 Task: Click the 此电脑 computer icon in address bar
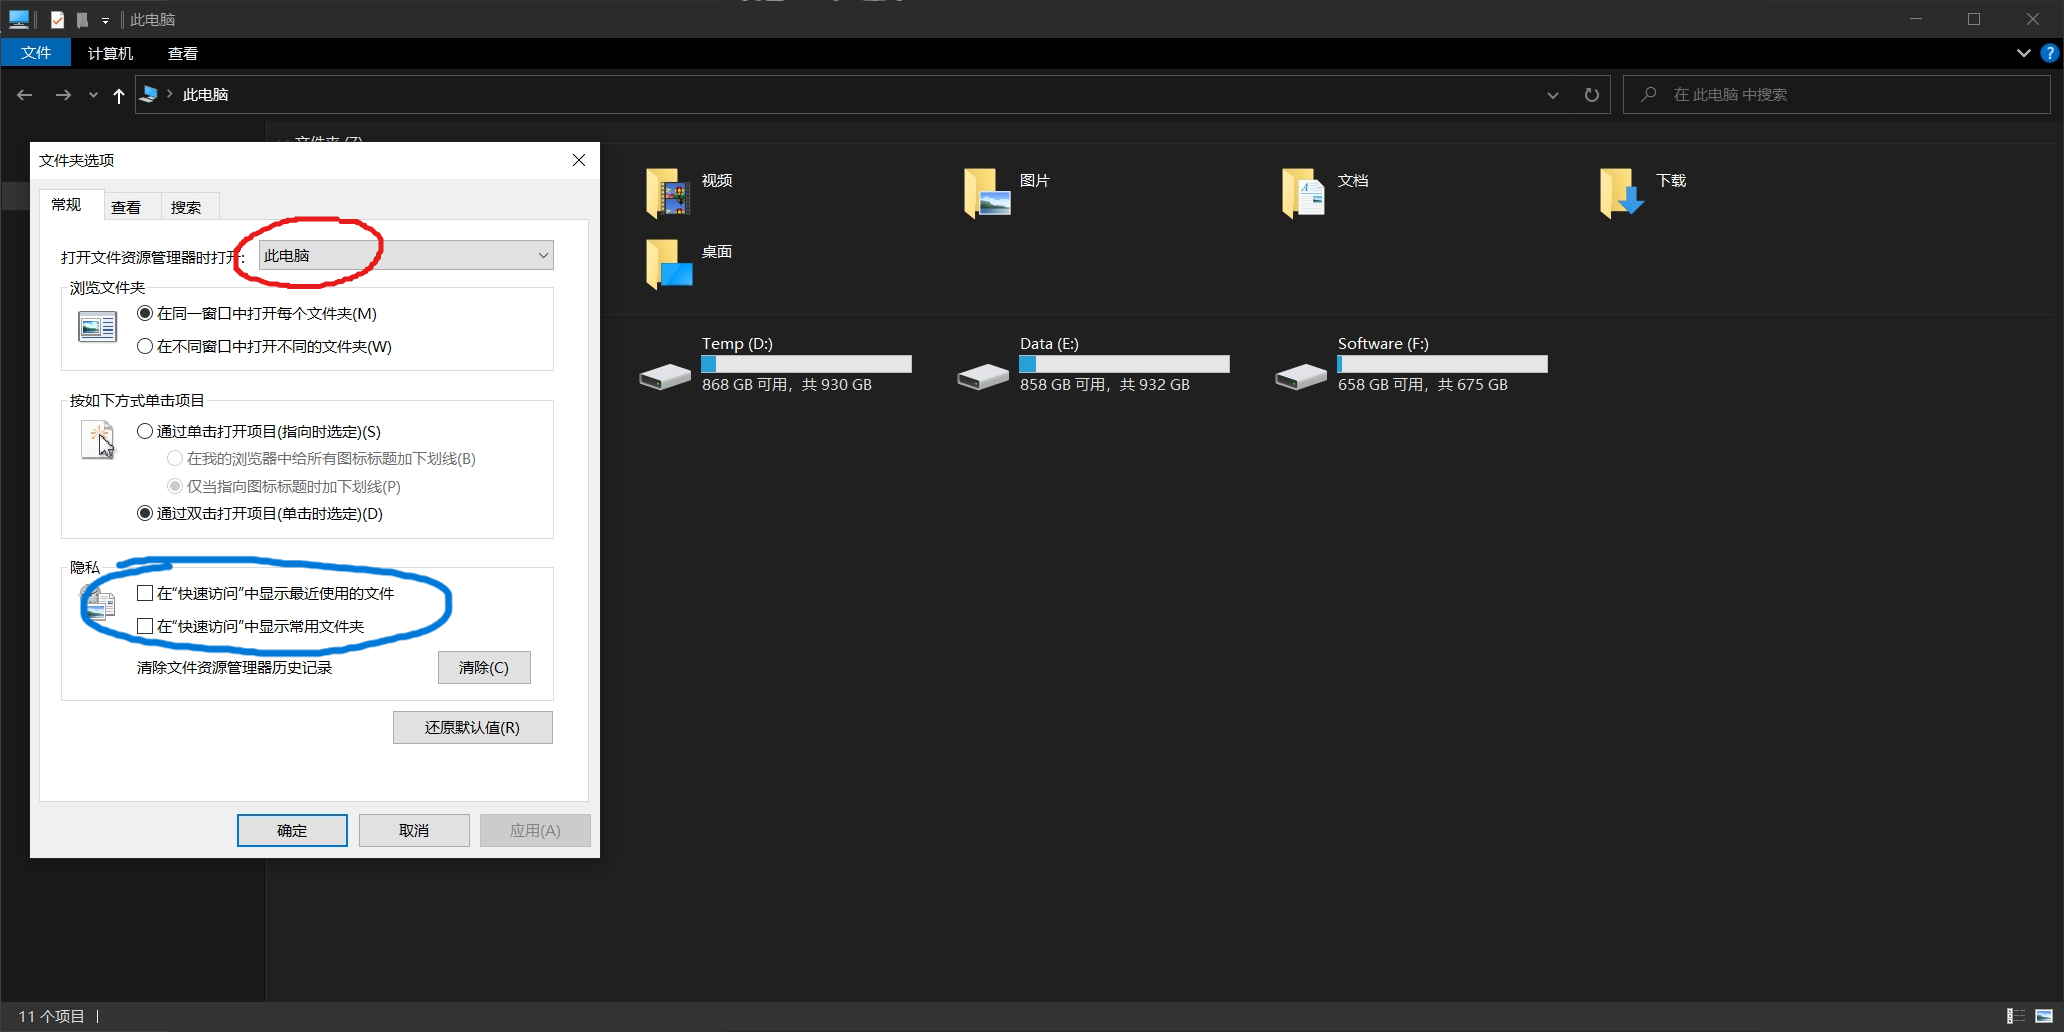[x=149, y=94]
